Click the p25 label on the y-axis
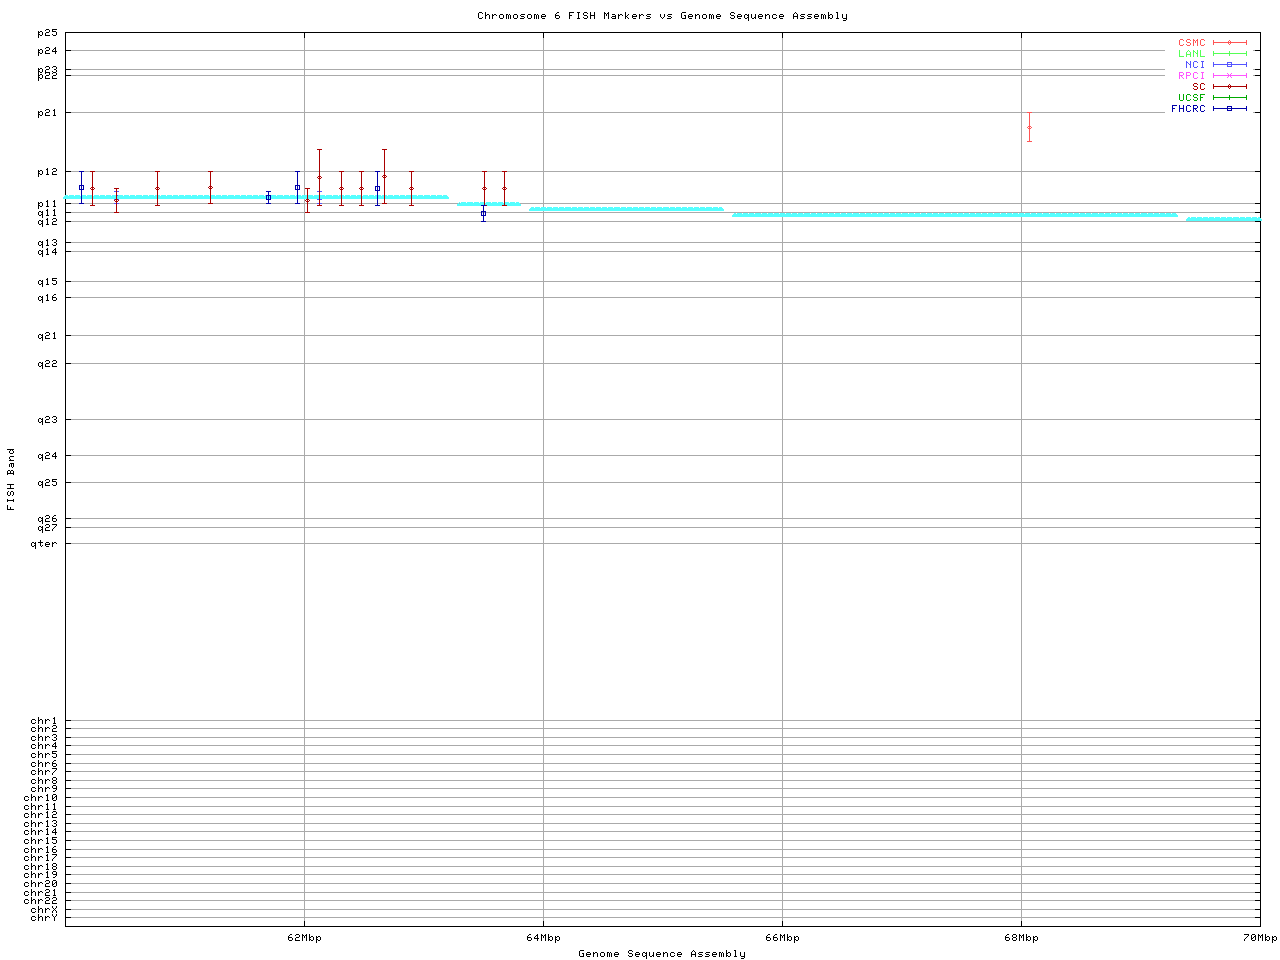The width and height of the screenshot is (1280, 960). (47, 34)
